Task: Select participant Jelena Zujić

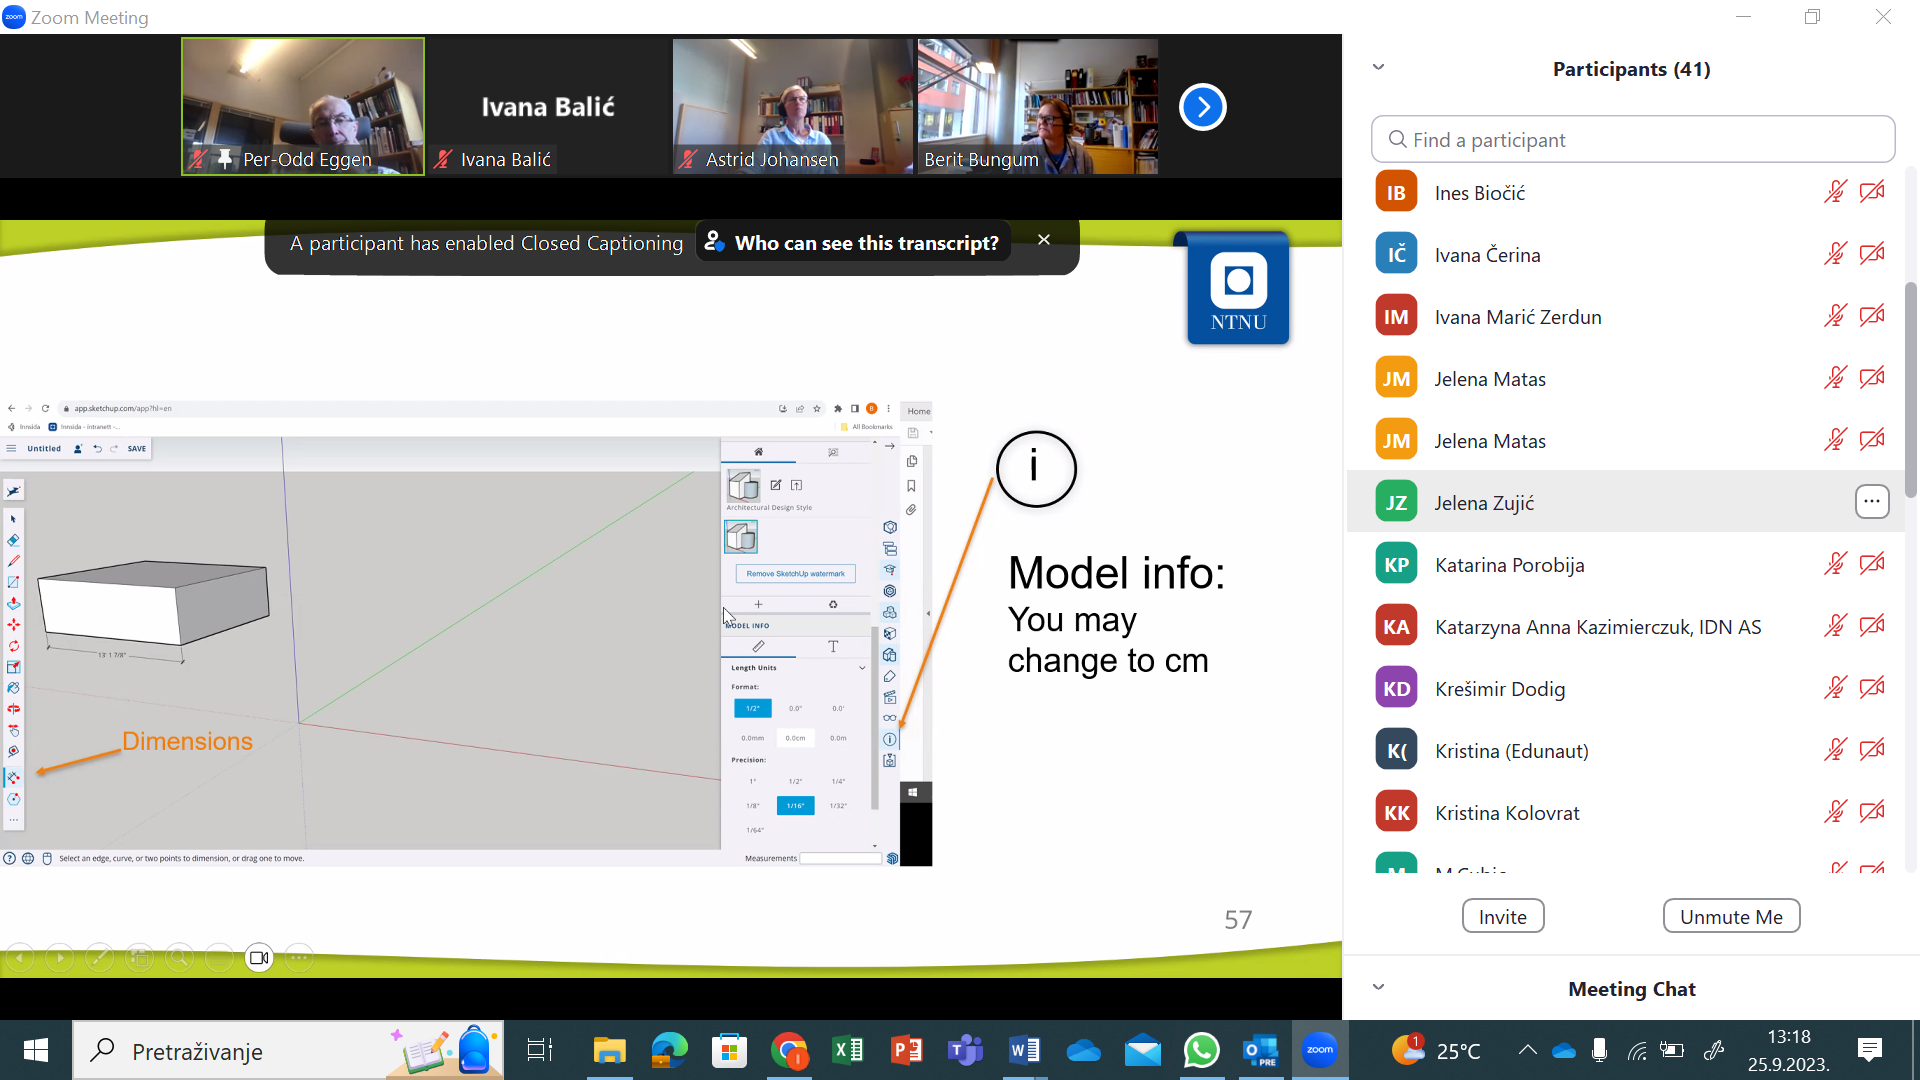Action: pos(1625,502)
